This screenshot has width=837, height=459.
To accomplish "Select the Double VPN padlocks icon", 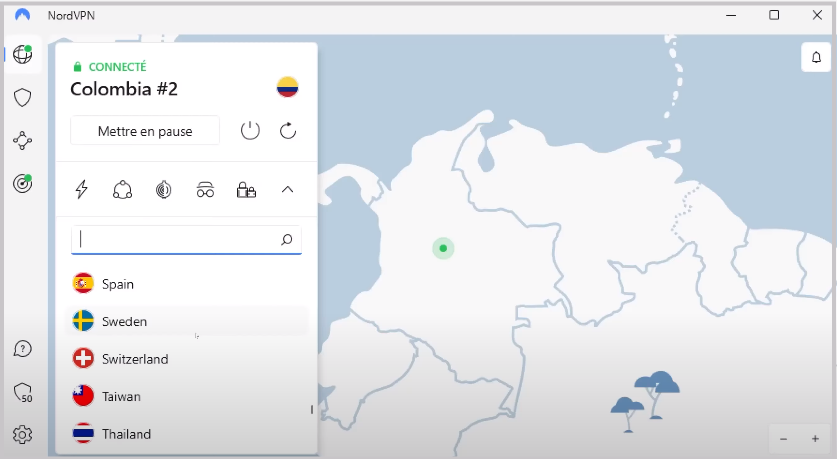I will (x=246, y=189).
